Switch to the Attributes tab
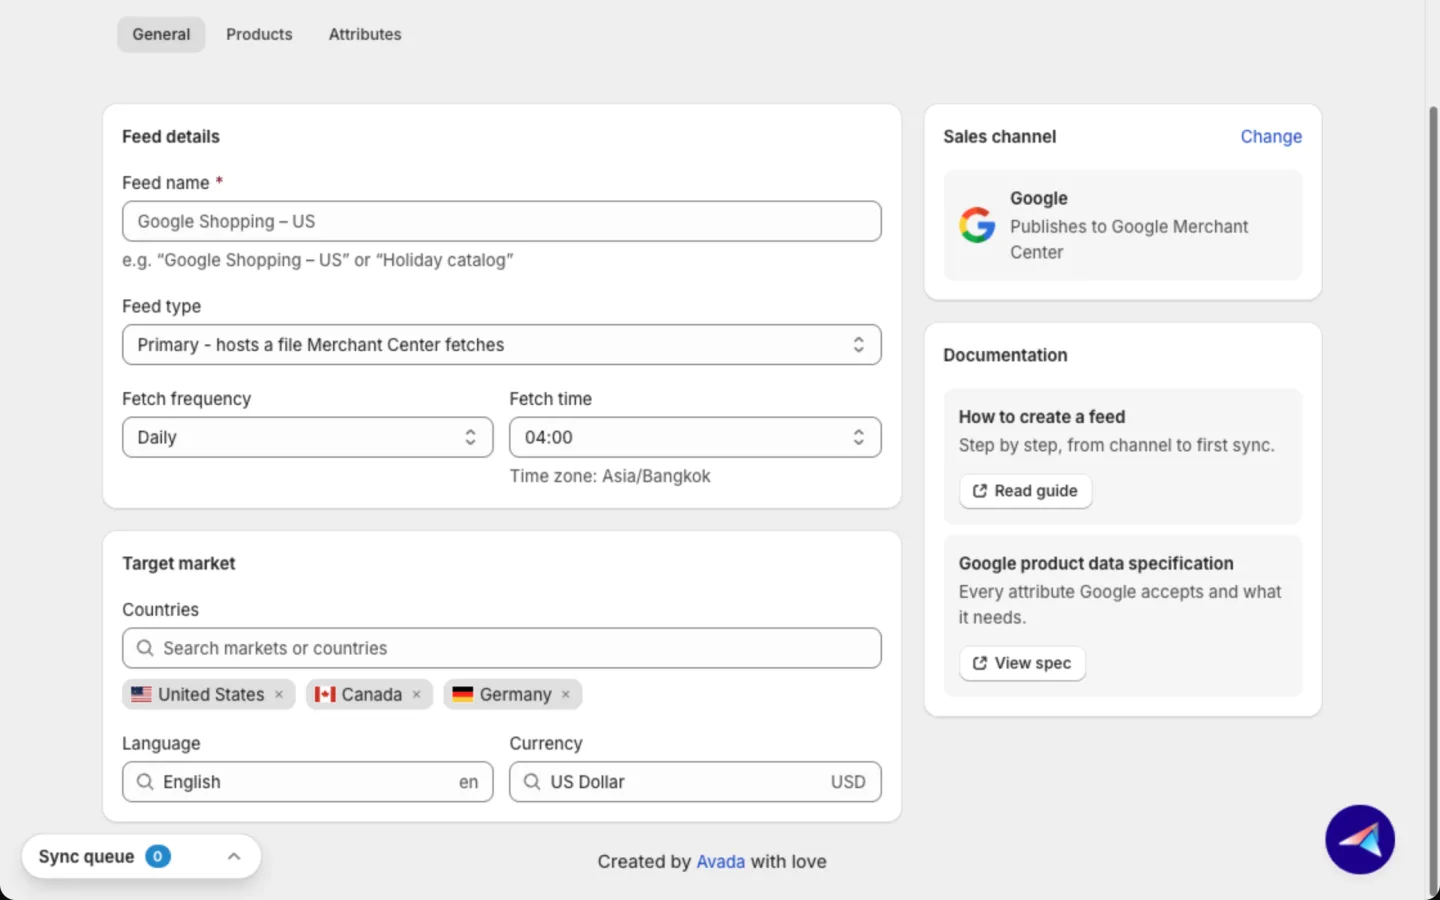Image resolution: width=1440 pixels, height=900 pixels. [365, 34]
